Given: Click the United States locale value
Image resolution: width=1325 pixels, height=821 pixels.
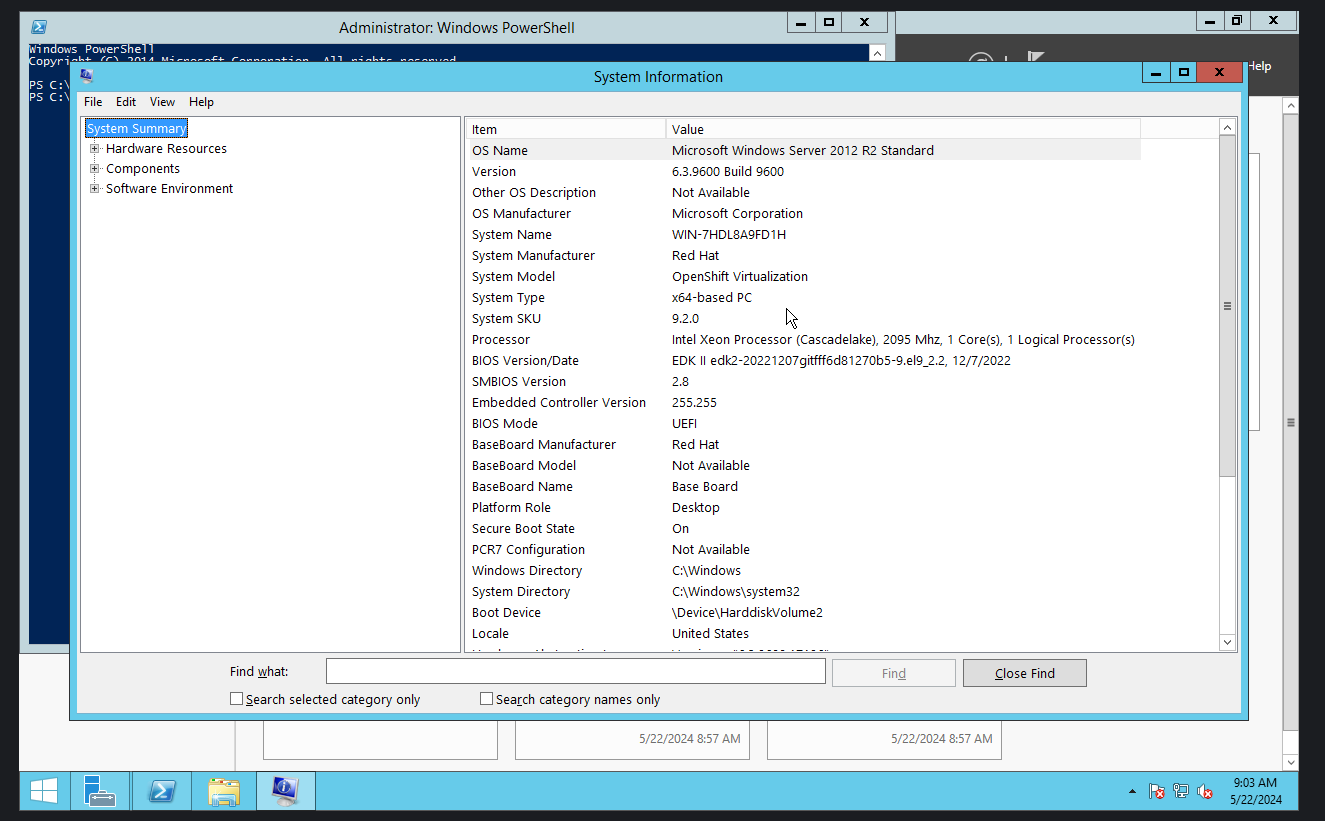Looking at the screenshot, I should 710,633.
